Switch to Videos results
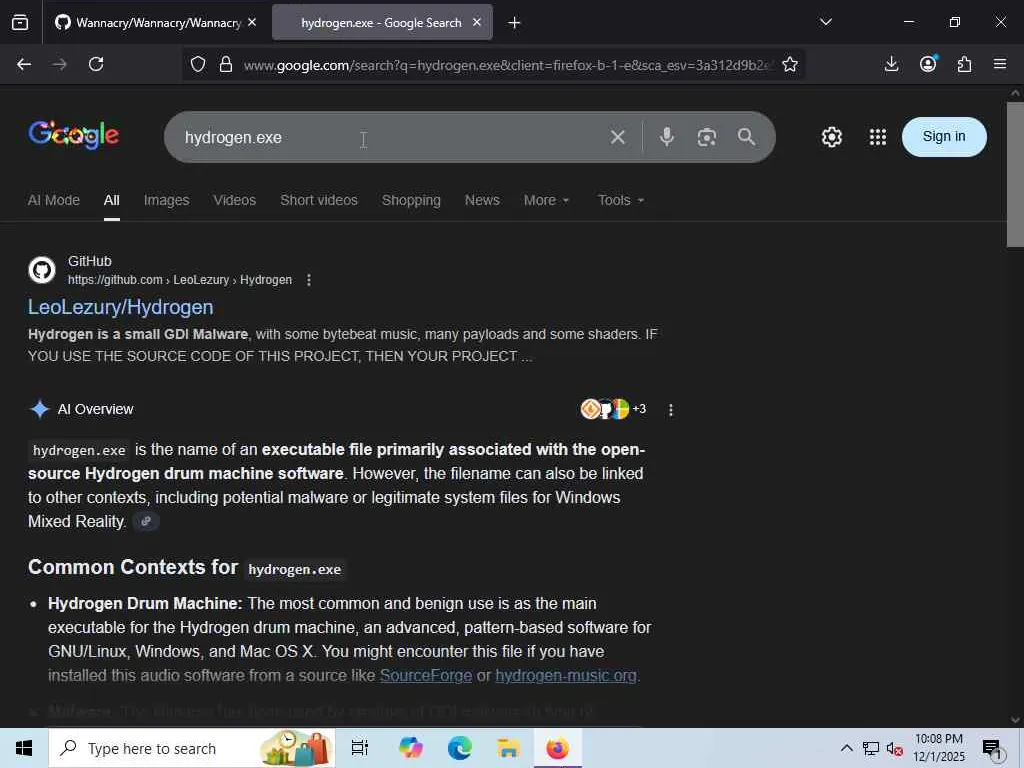The image size is (1024, 768). tap(234, 200)
